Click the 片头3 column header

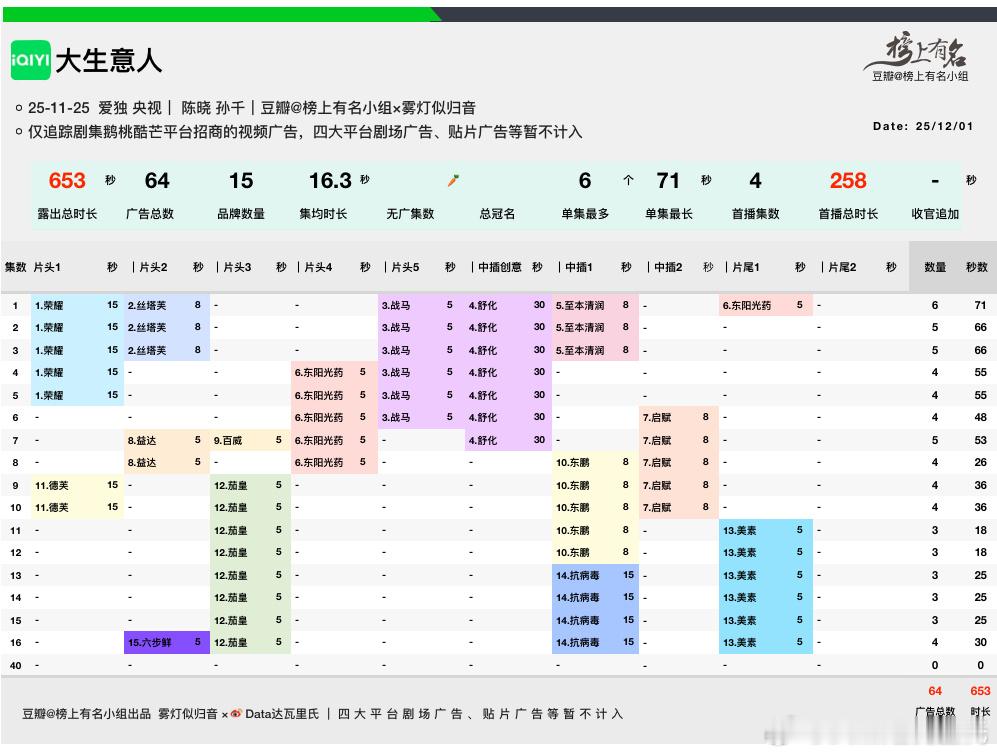[237, 267]
